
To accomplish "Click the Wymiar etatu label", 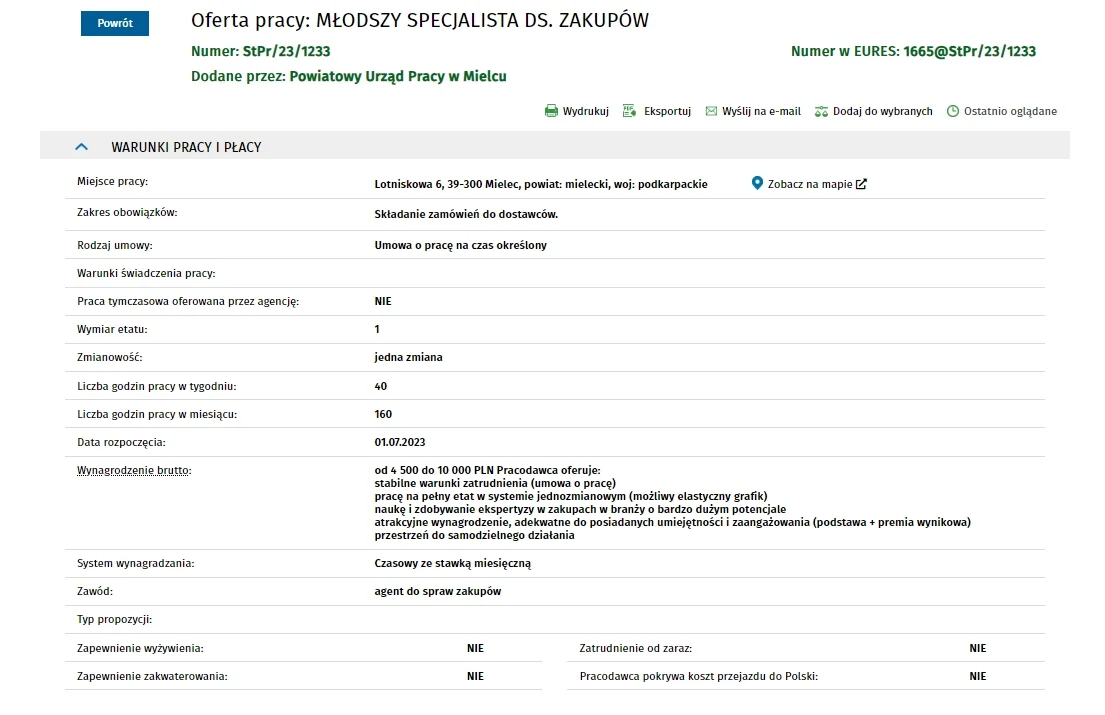I will (x=112, y=329).
